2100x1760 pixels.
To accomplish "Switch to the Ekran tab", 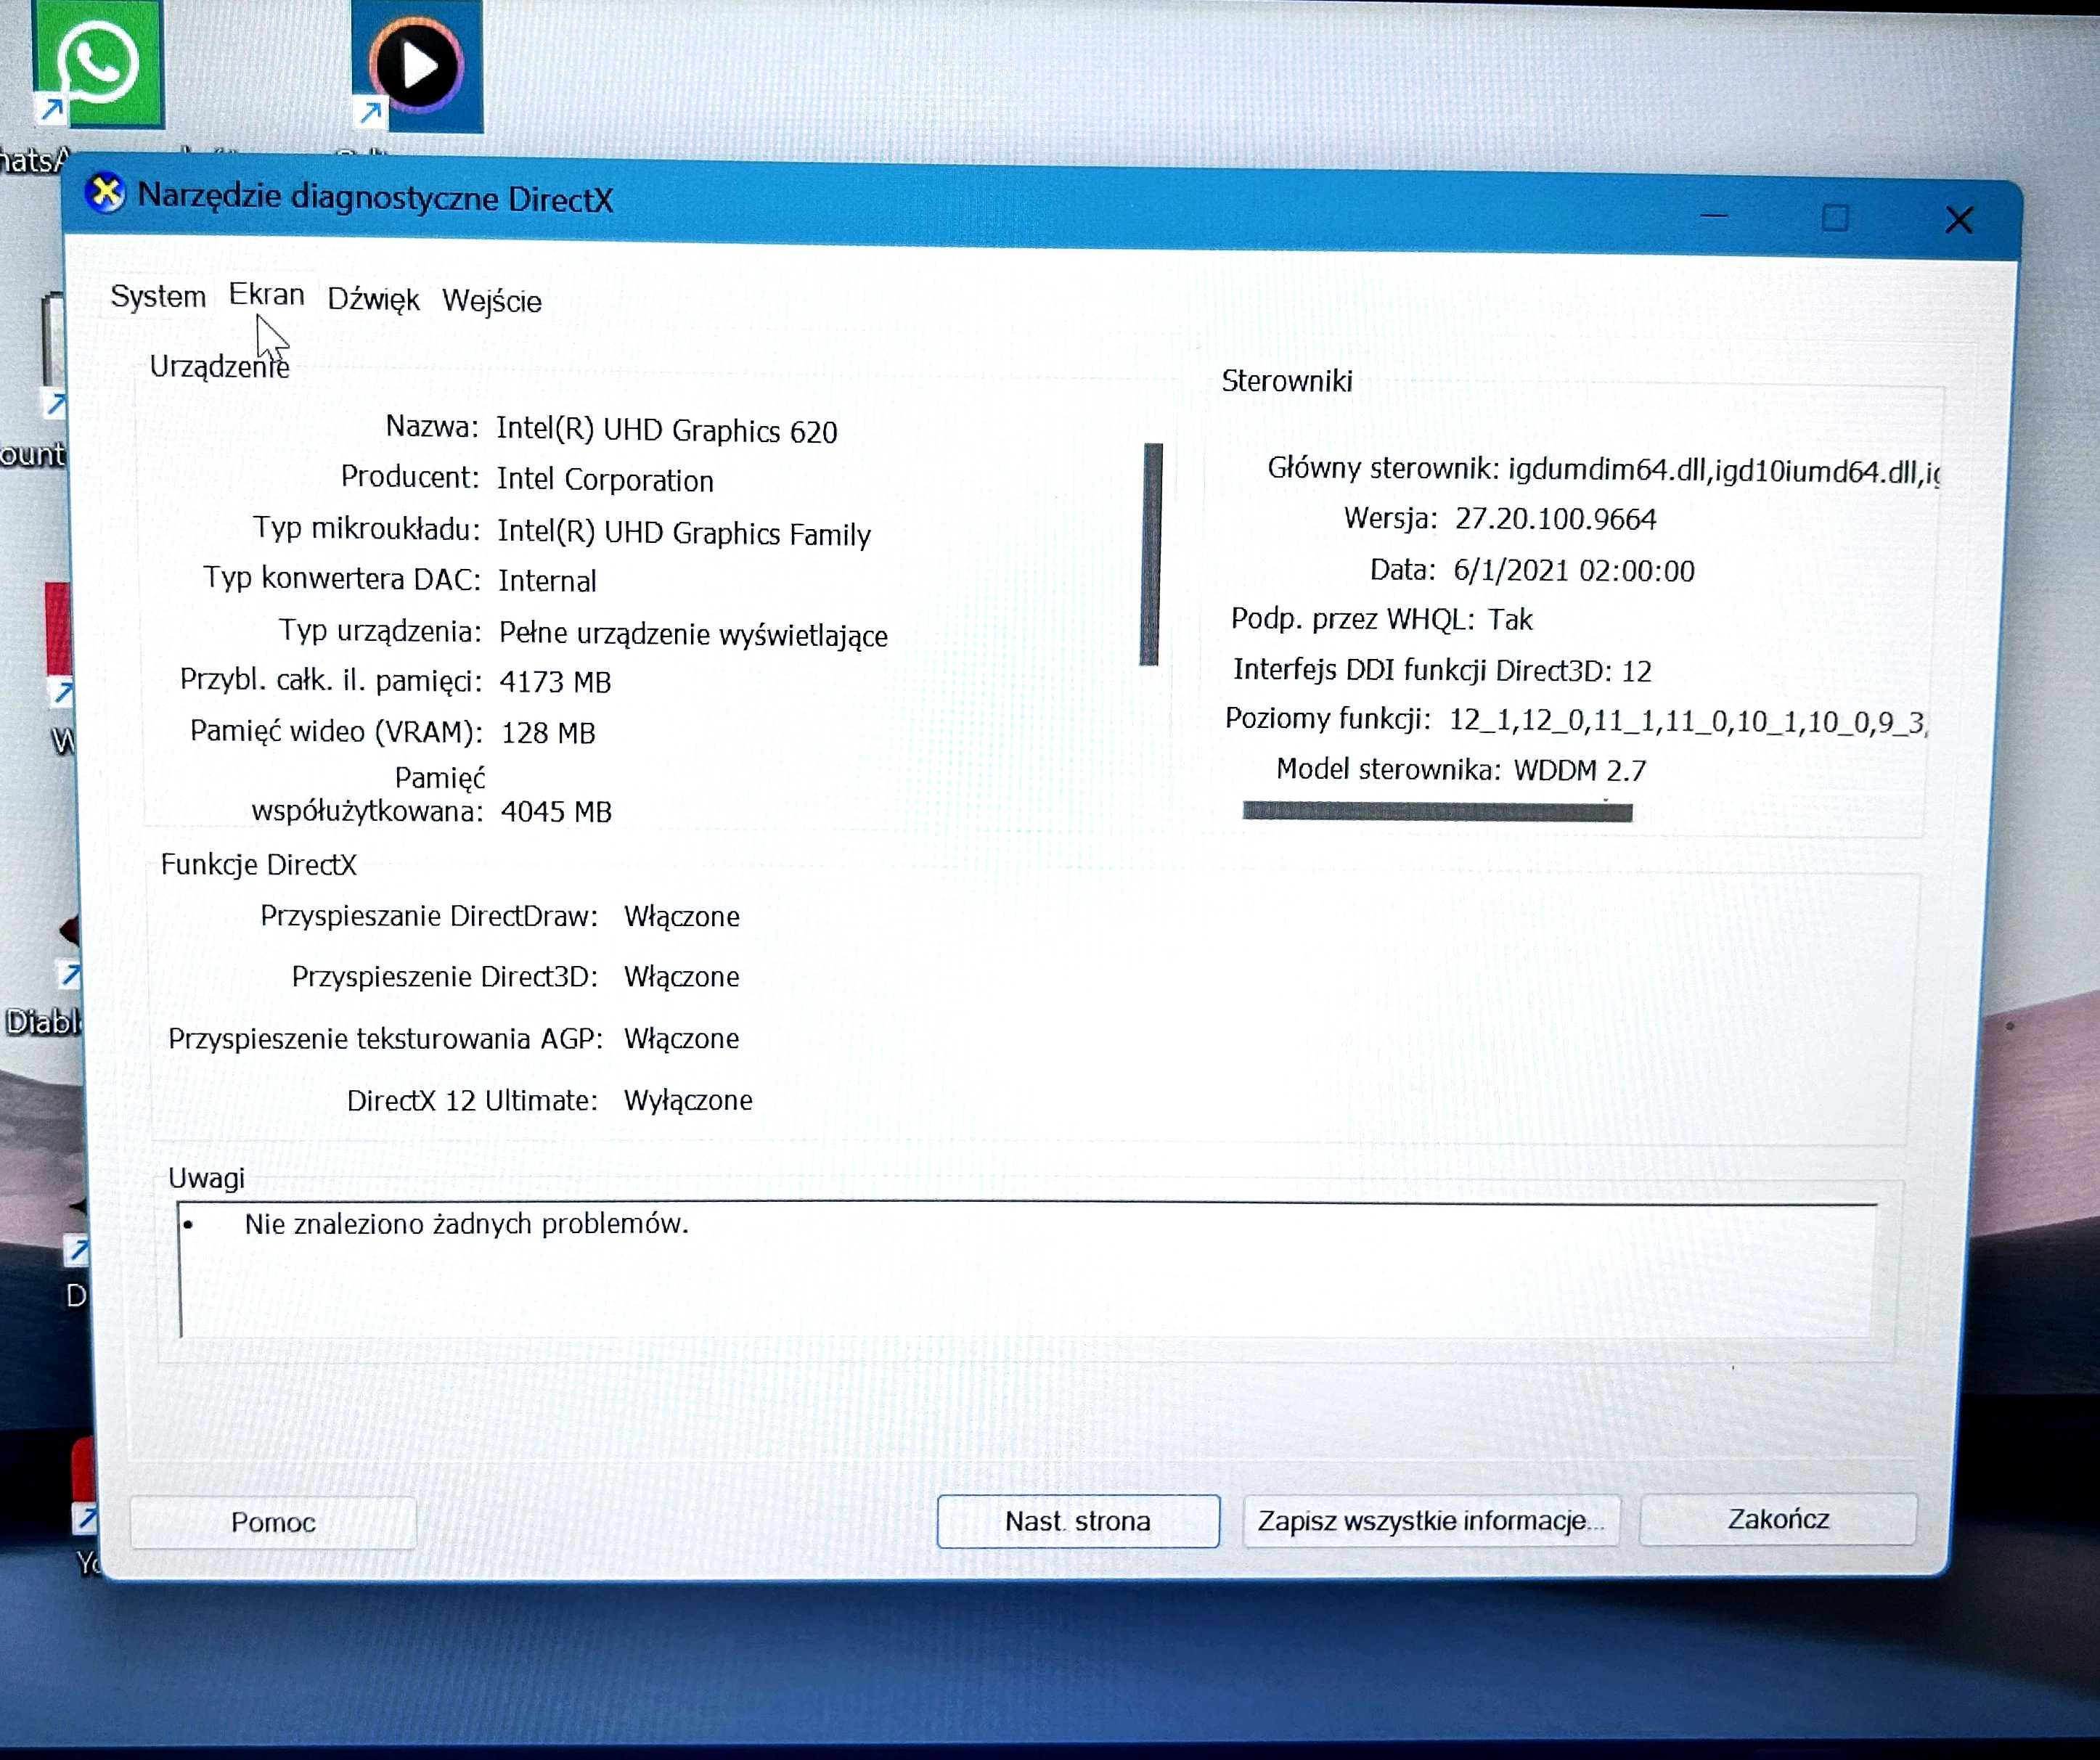I will tap(266, 294).
